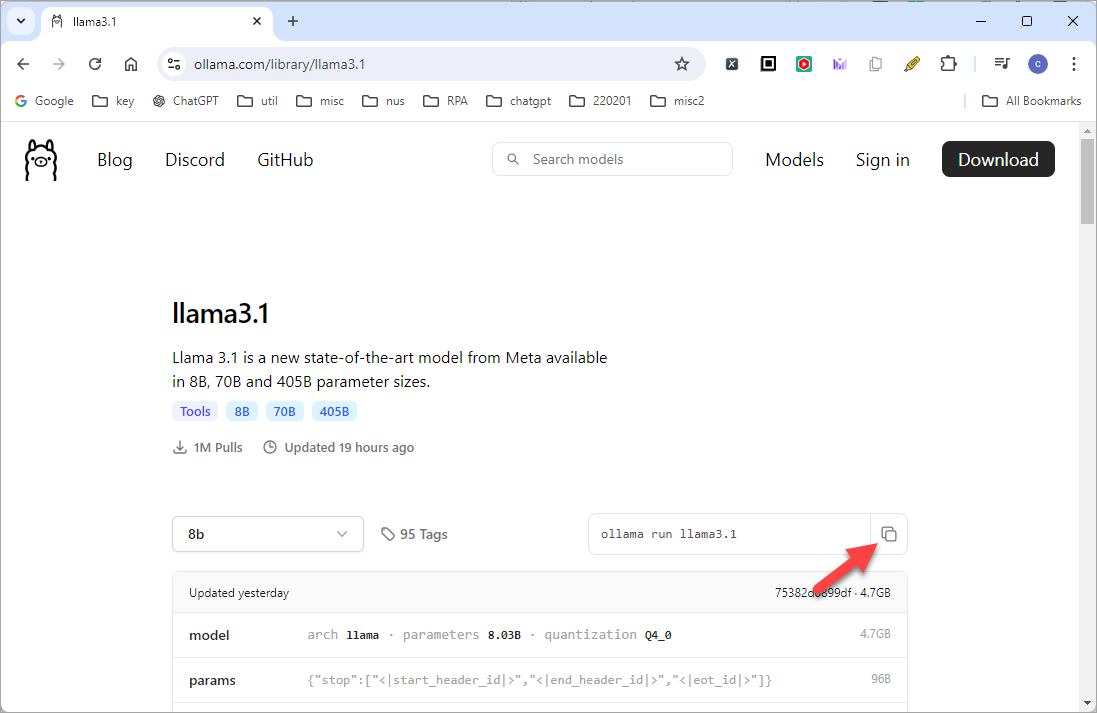Click the llama3.1 page heading
Viewport: 1097px width, 713px height.
coord(220,313)
